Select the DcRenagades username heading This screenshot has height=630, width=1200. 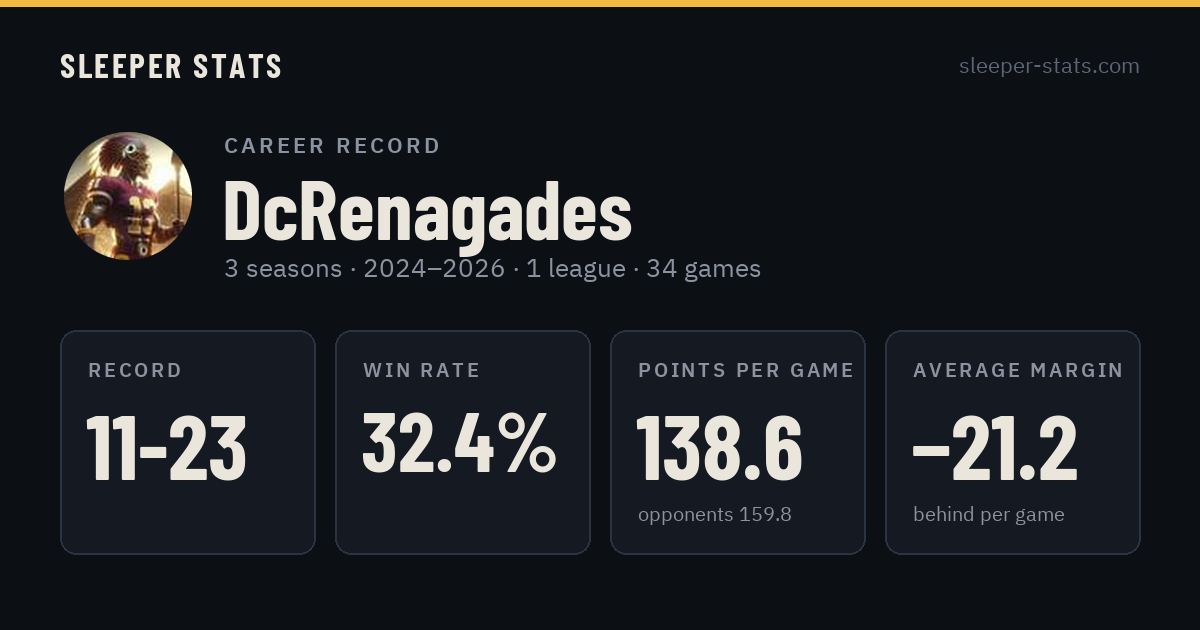coord(428,211)
